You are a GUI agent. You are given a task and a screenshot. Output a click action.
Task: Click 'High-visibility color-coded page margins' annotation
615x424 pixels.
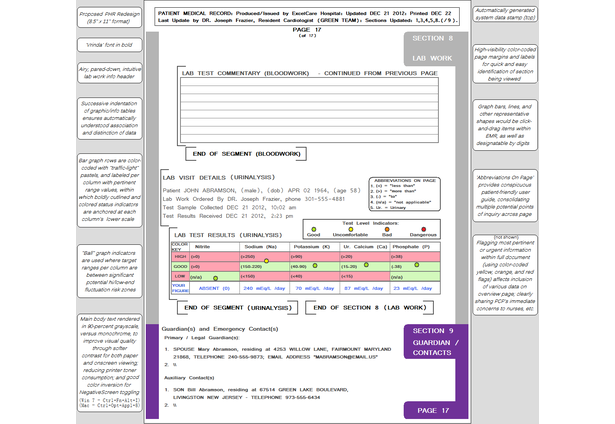505,64
